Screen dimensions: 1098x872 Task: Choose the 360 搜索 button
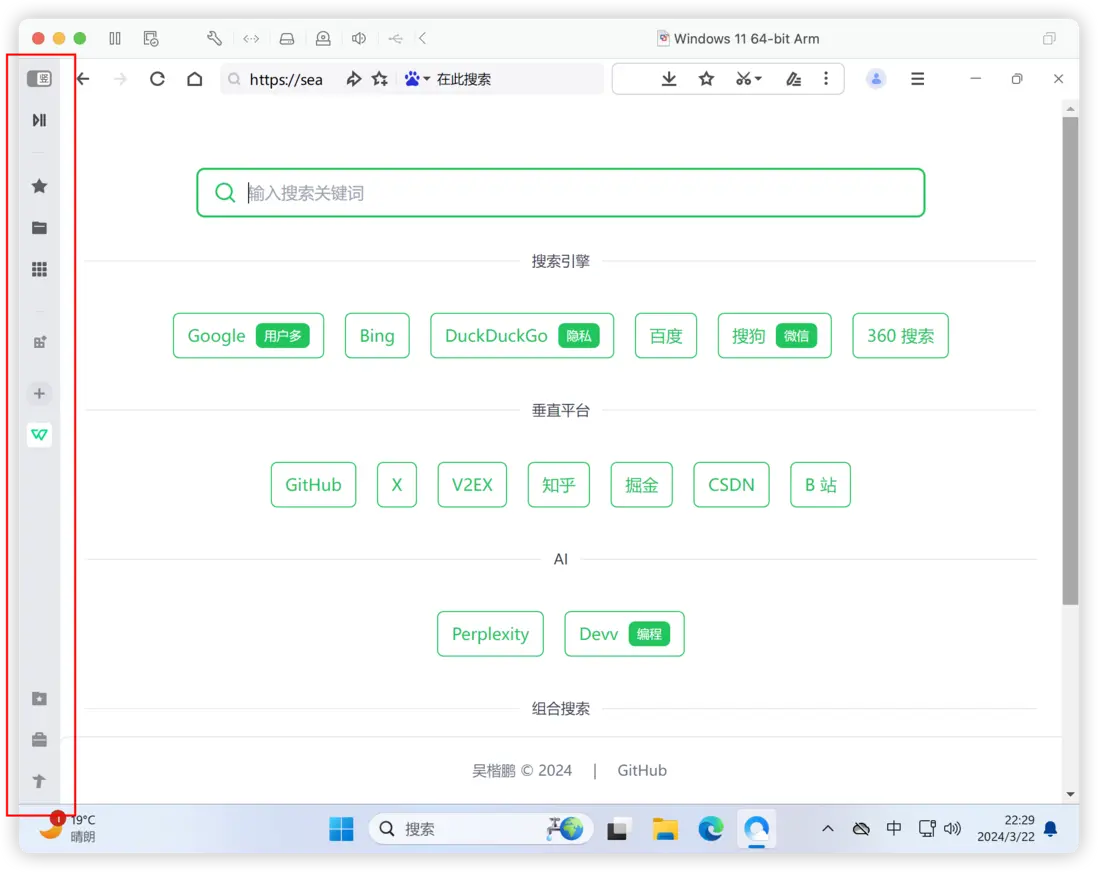pos(901,335)
